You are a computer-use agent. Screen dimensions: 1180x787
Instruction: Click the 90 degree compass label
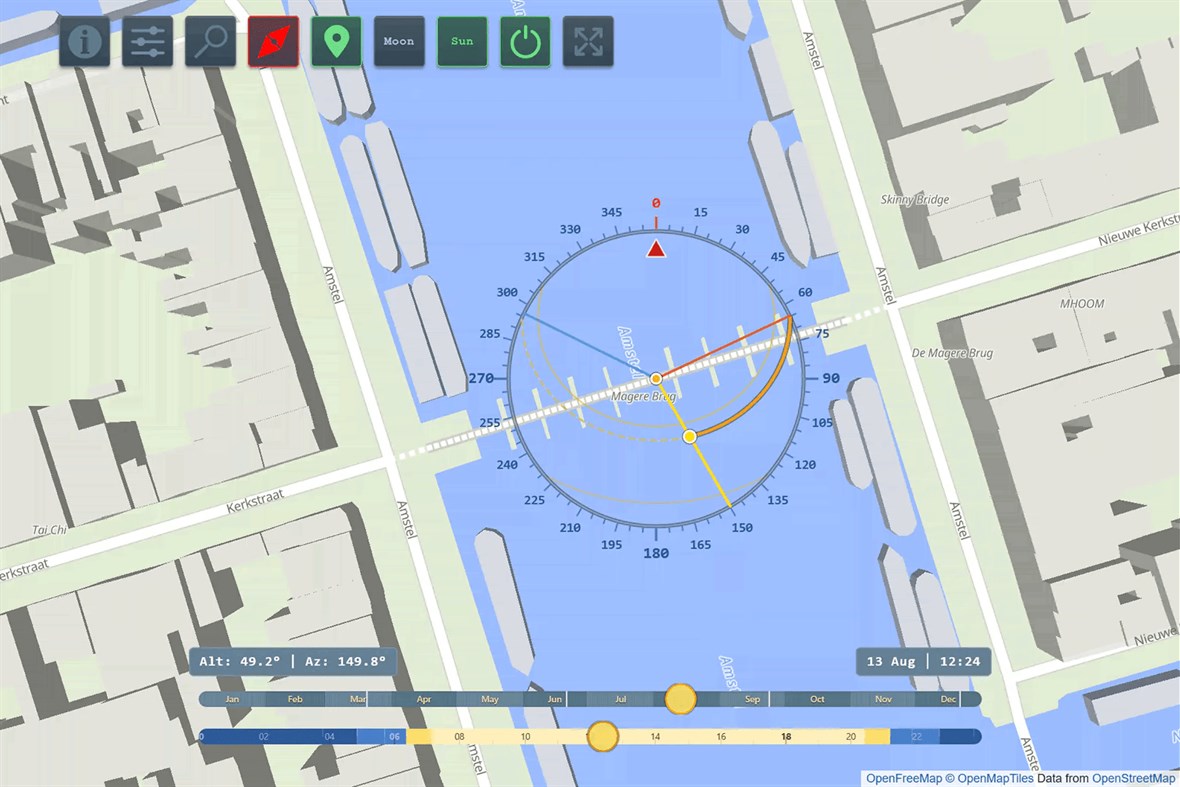point(831,378)
